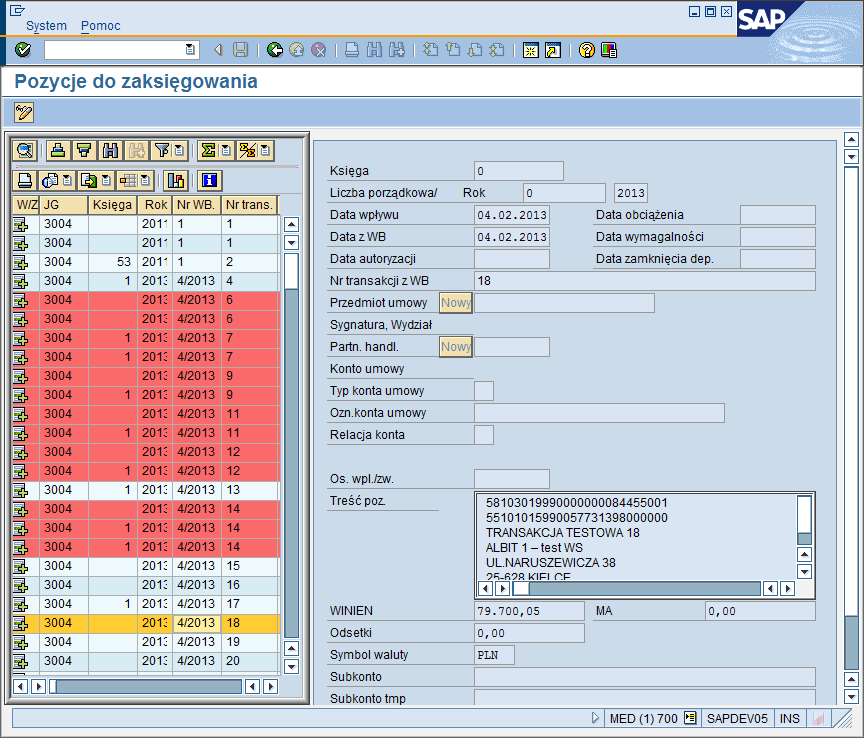The width and height of the screenshot is (864, 738).
Task: Click the Export icon in list toolbar
Action: point(89,180)
